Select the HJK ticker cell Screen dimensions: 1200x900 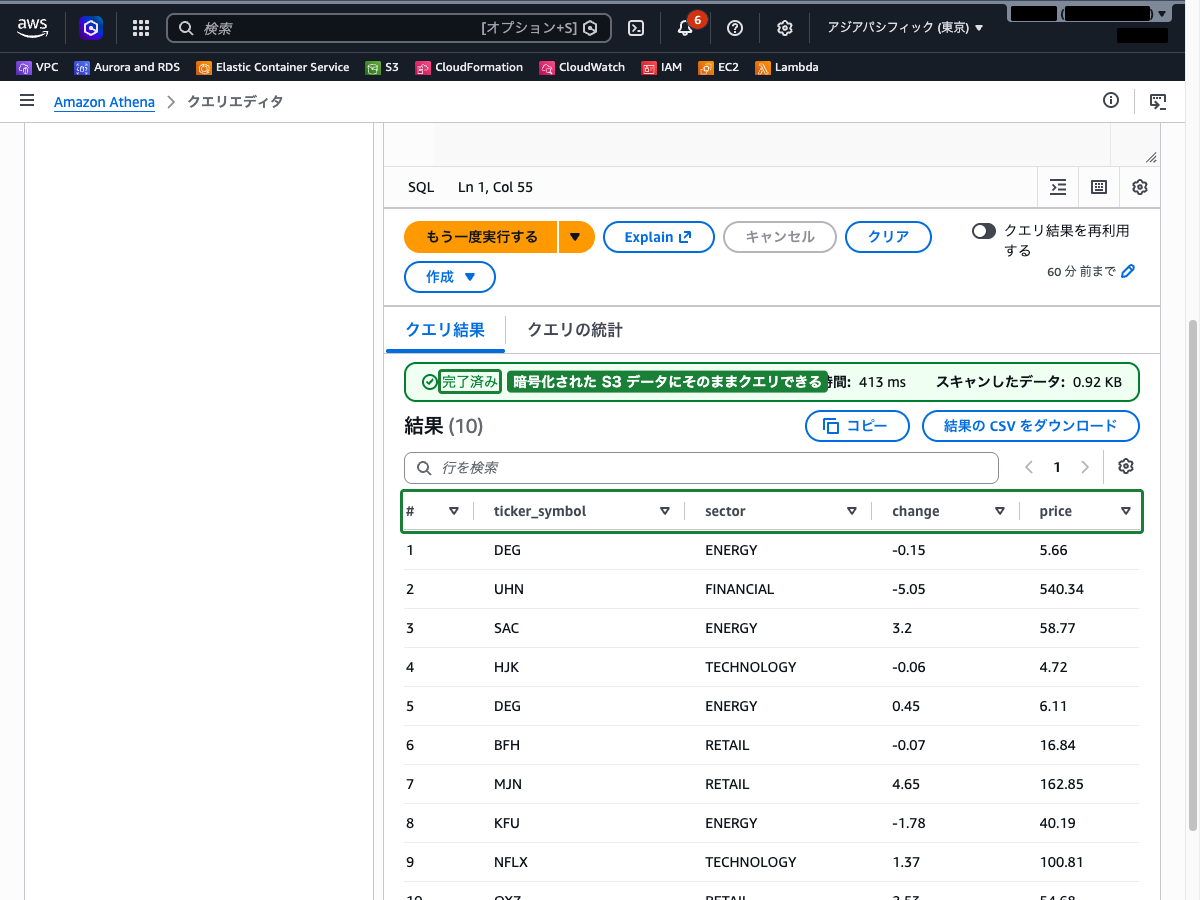(x=507, y=667)
